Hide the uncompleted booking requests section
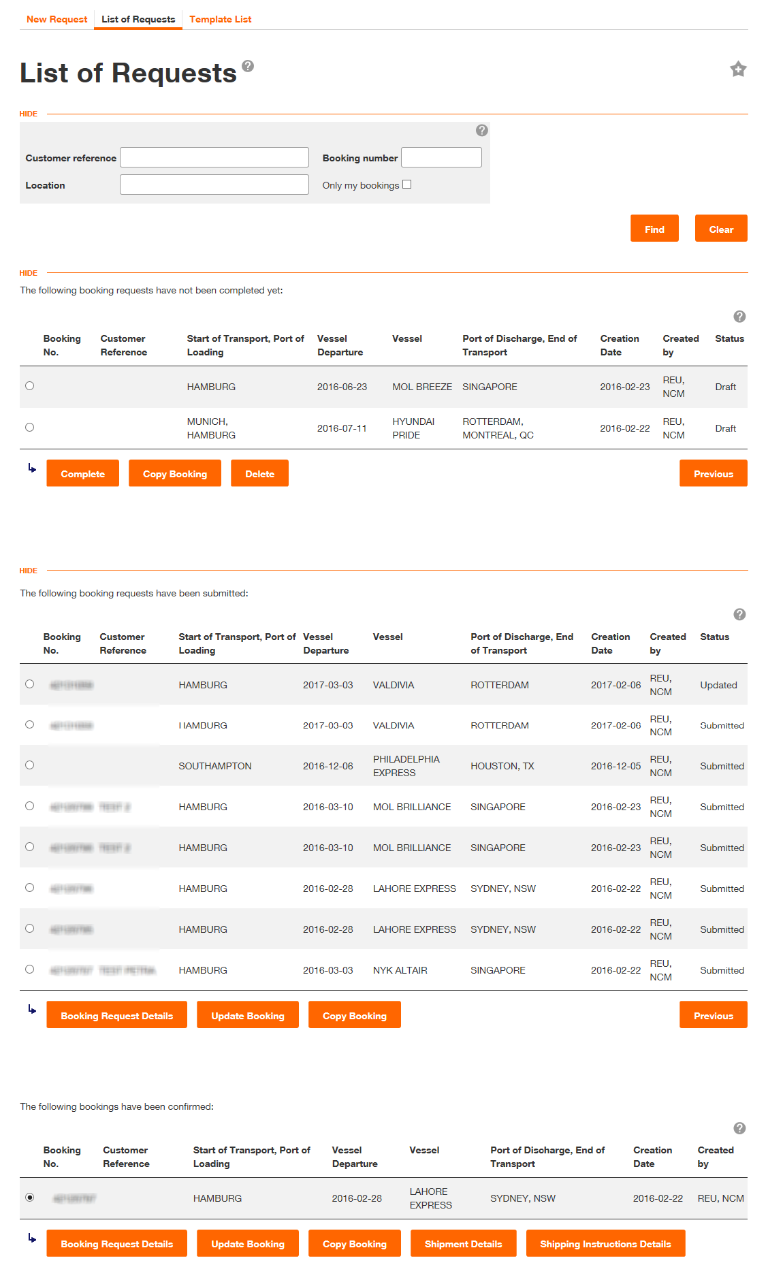This screenshot has height=1280, width=768. coord(28,272)
